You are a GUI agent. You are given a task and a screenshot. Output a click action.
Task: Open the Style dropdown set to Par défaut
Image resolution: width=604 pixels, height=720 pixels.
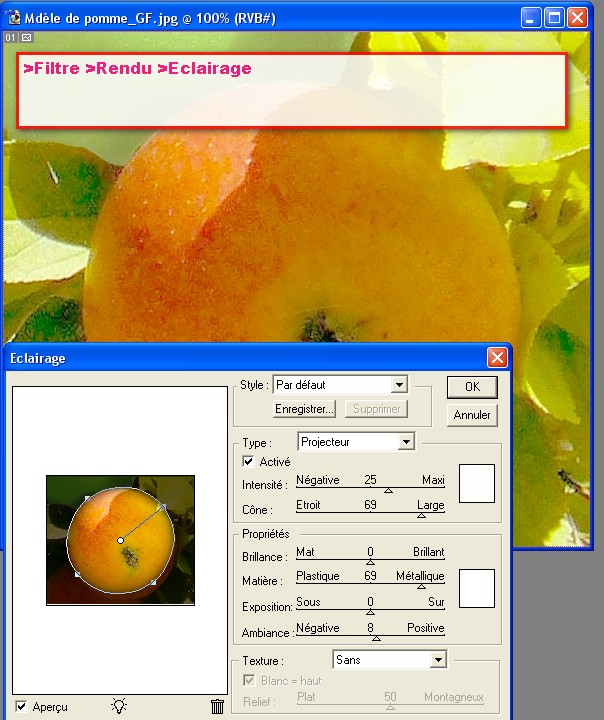tap(340, 385)
